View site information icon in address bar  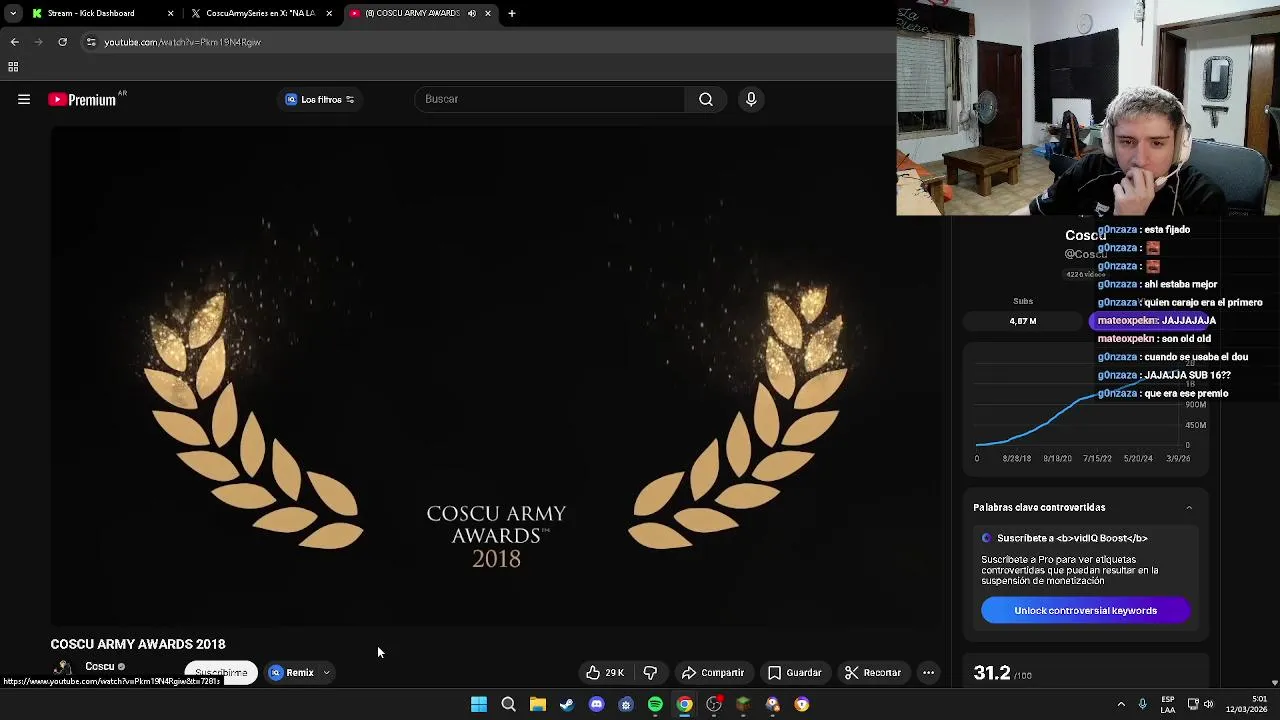(x=91, y=42)
